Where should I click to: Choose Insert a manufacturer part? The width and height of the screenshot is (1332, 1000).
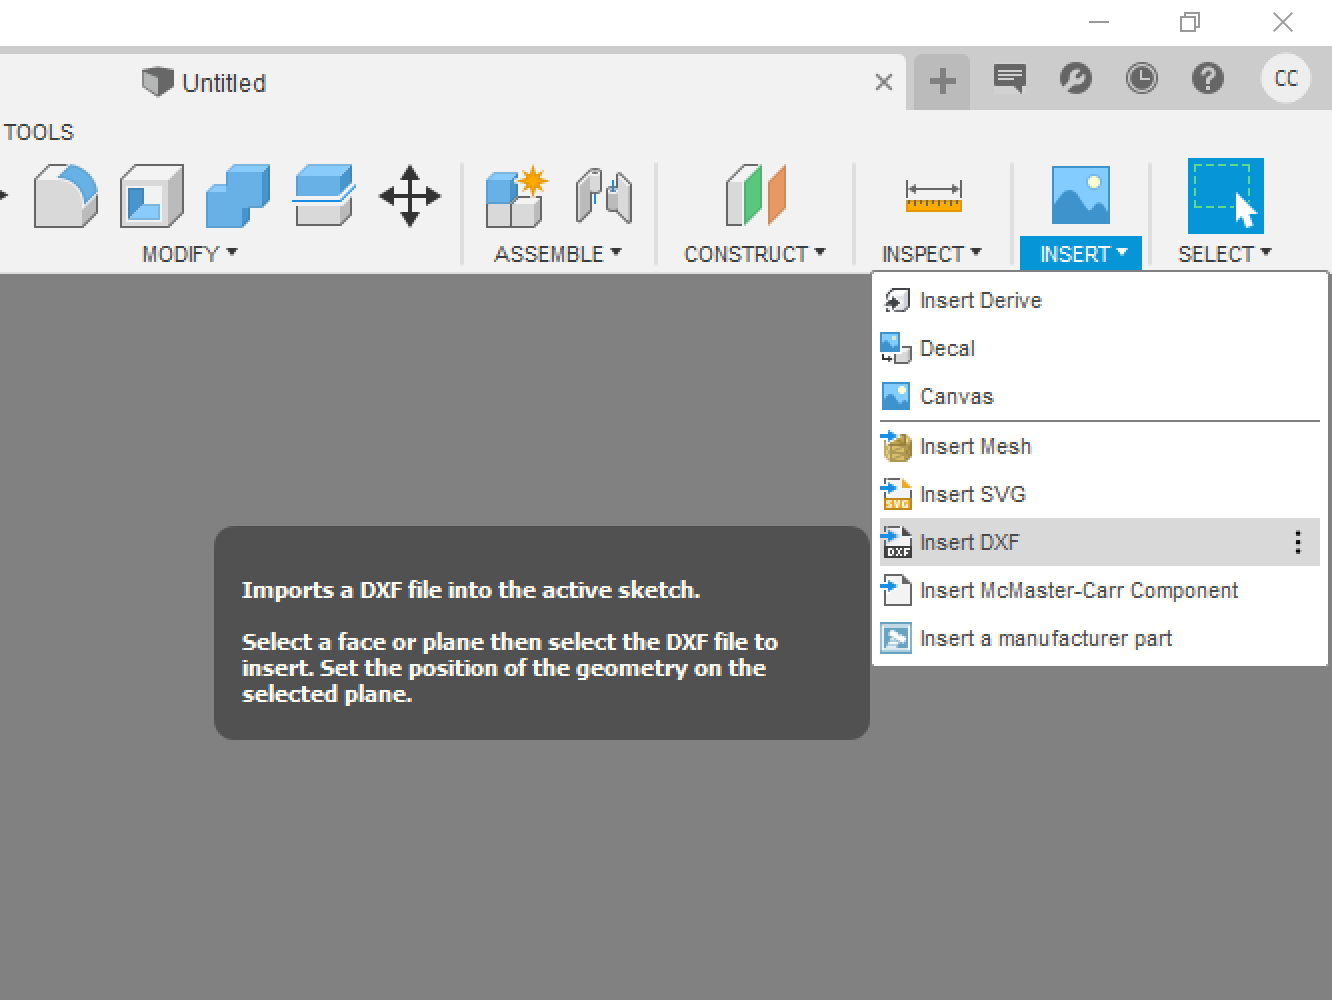click(x=1100, y=638)
